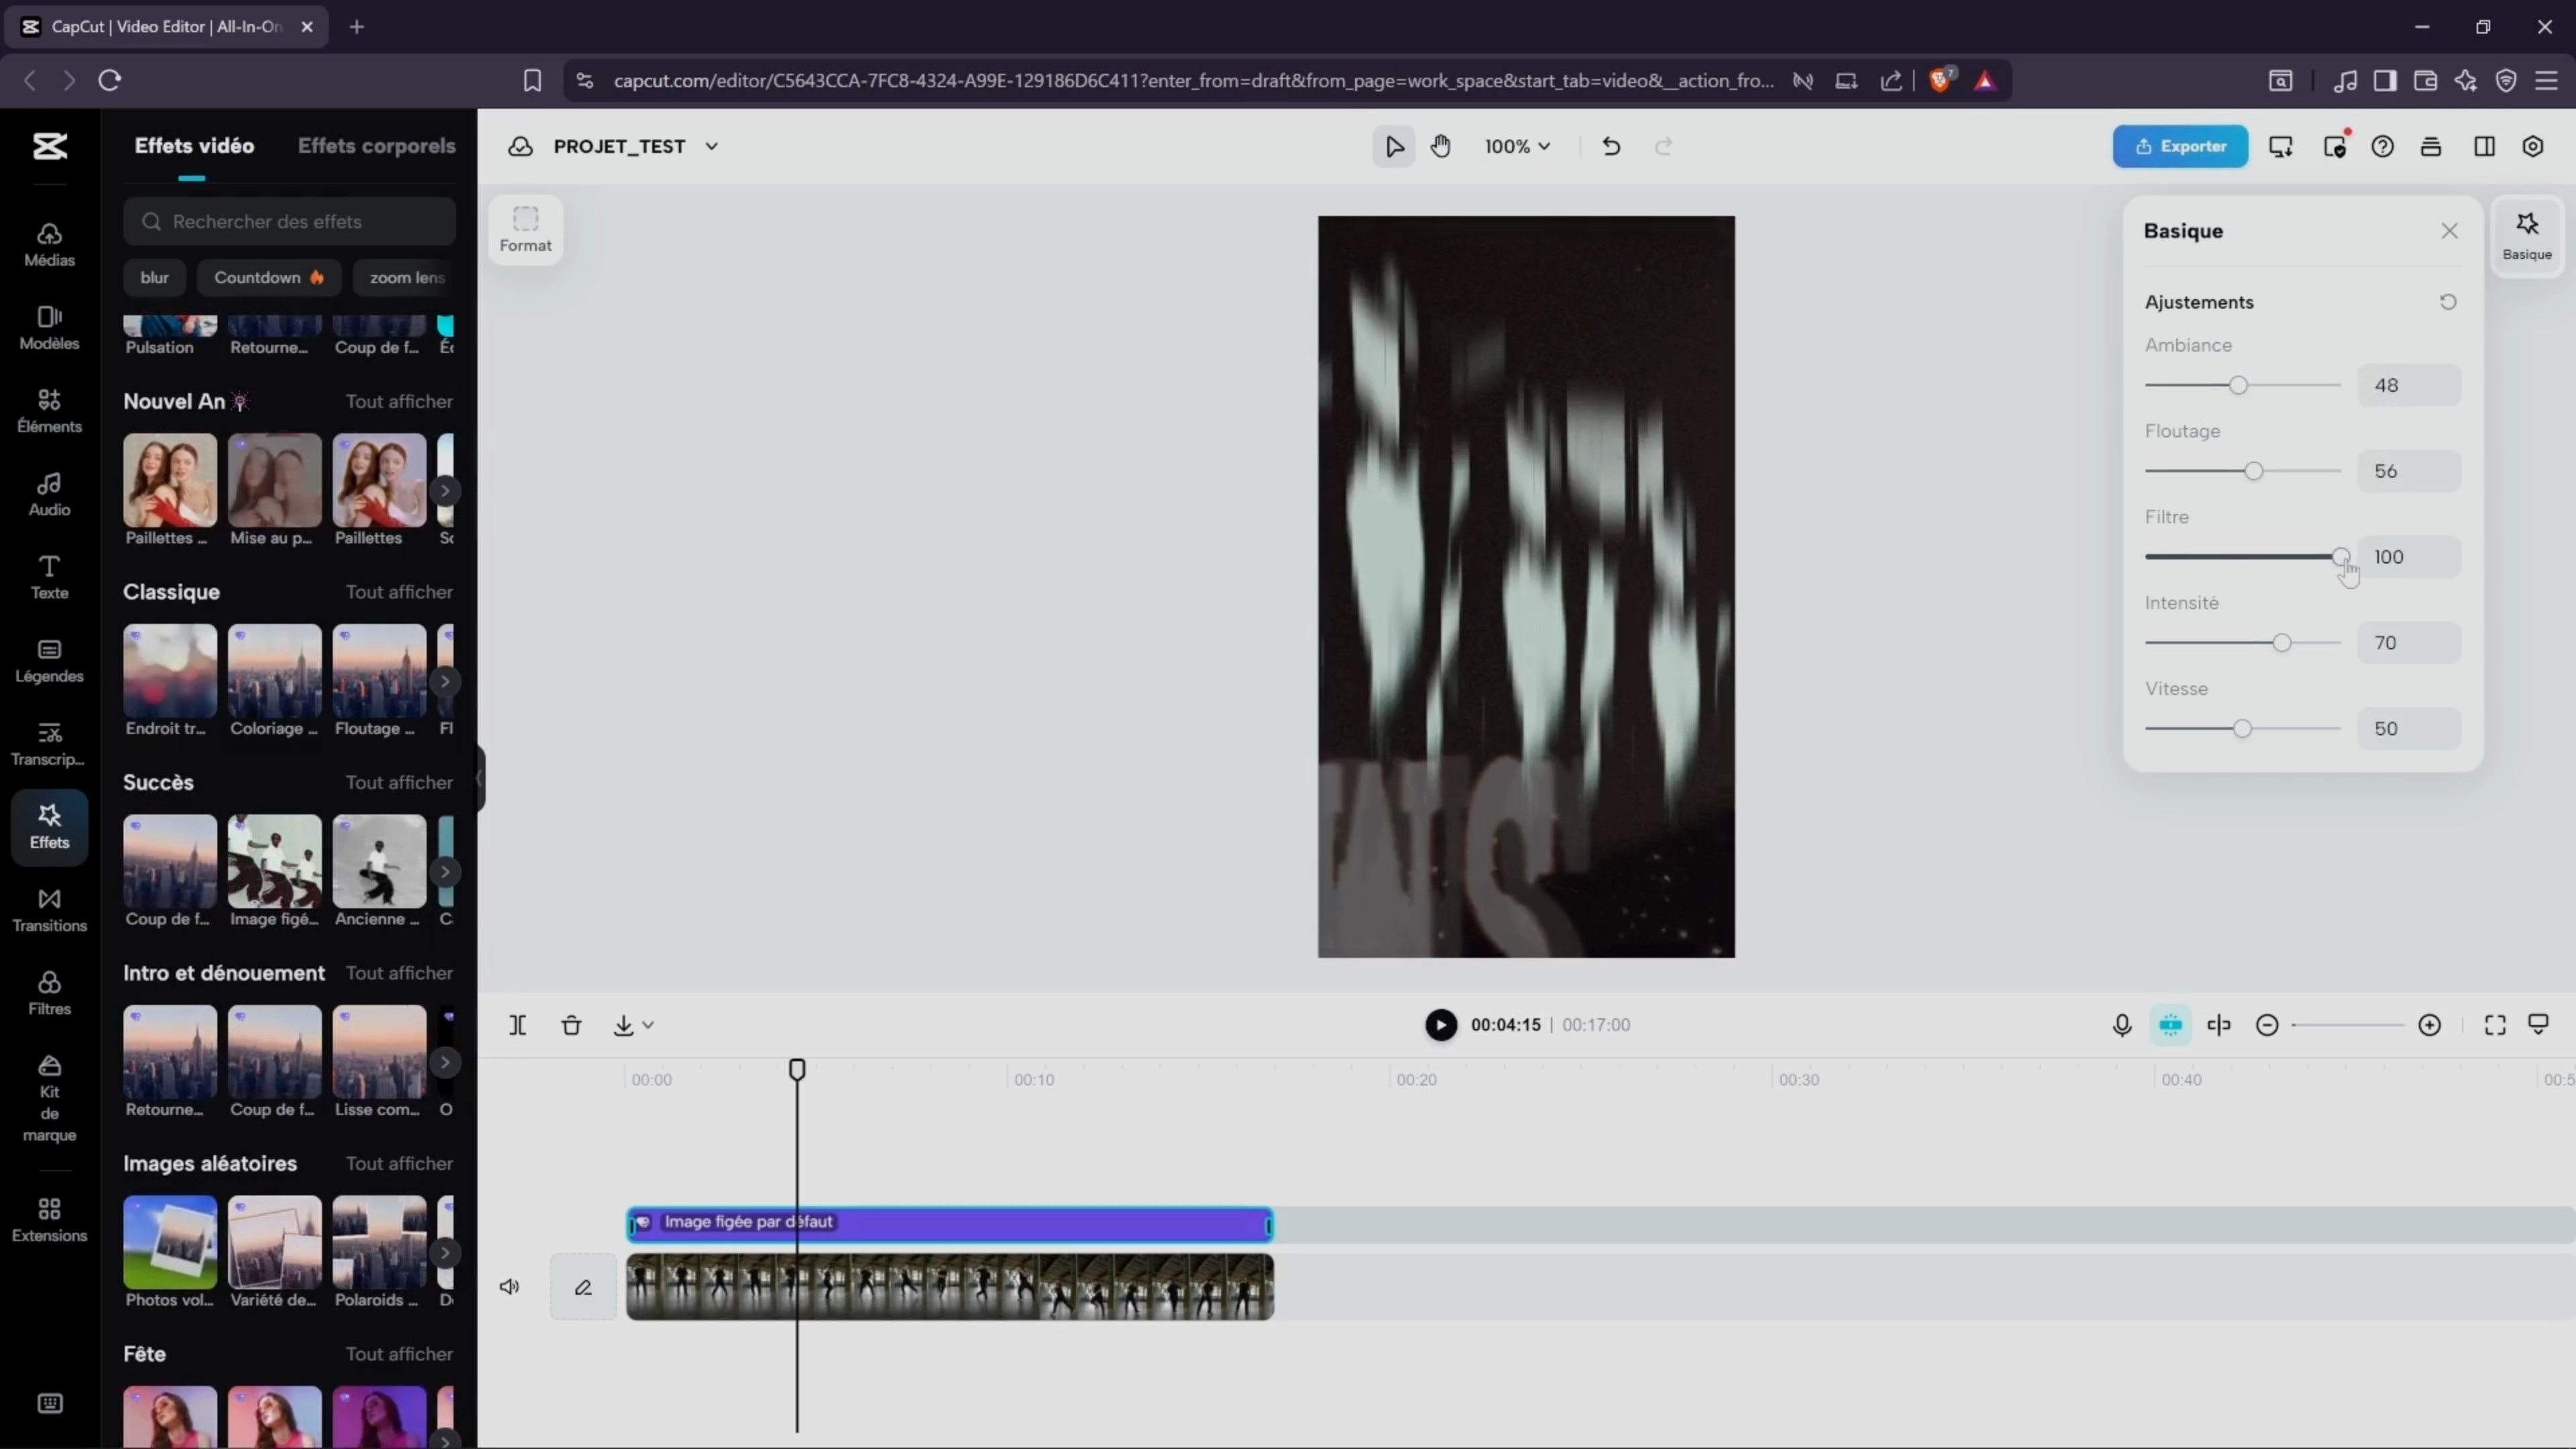The image size is (2576, 1449).
Task: Click the split clip tool icon
Action: [x=517, y=1025]
